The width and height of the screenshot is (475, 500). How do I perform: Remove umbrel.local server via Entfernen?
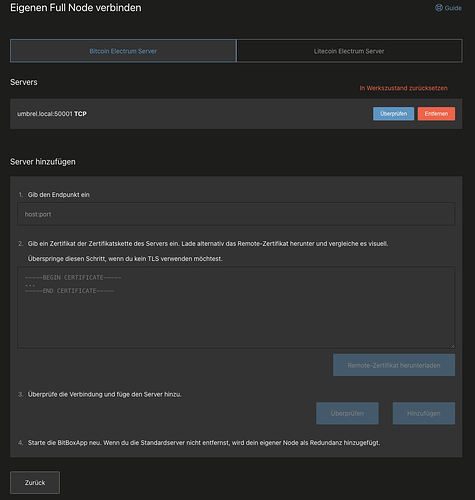[x=436, y=114]
